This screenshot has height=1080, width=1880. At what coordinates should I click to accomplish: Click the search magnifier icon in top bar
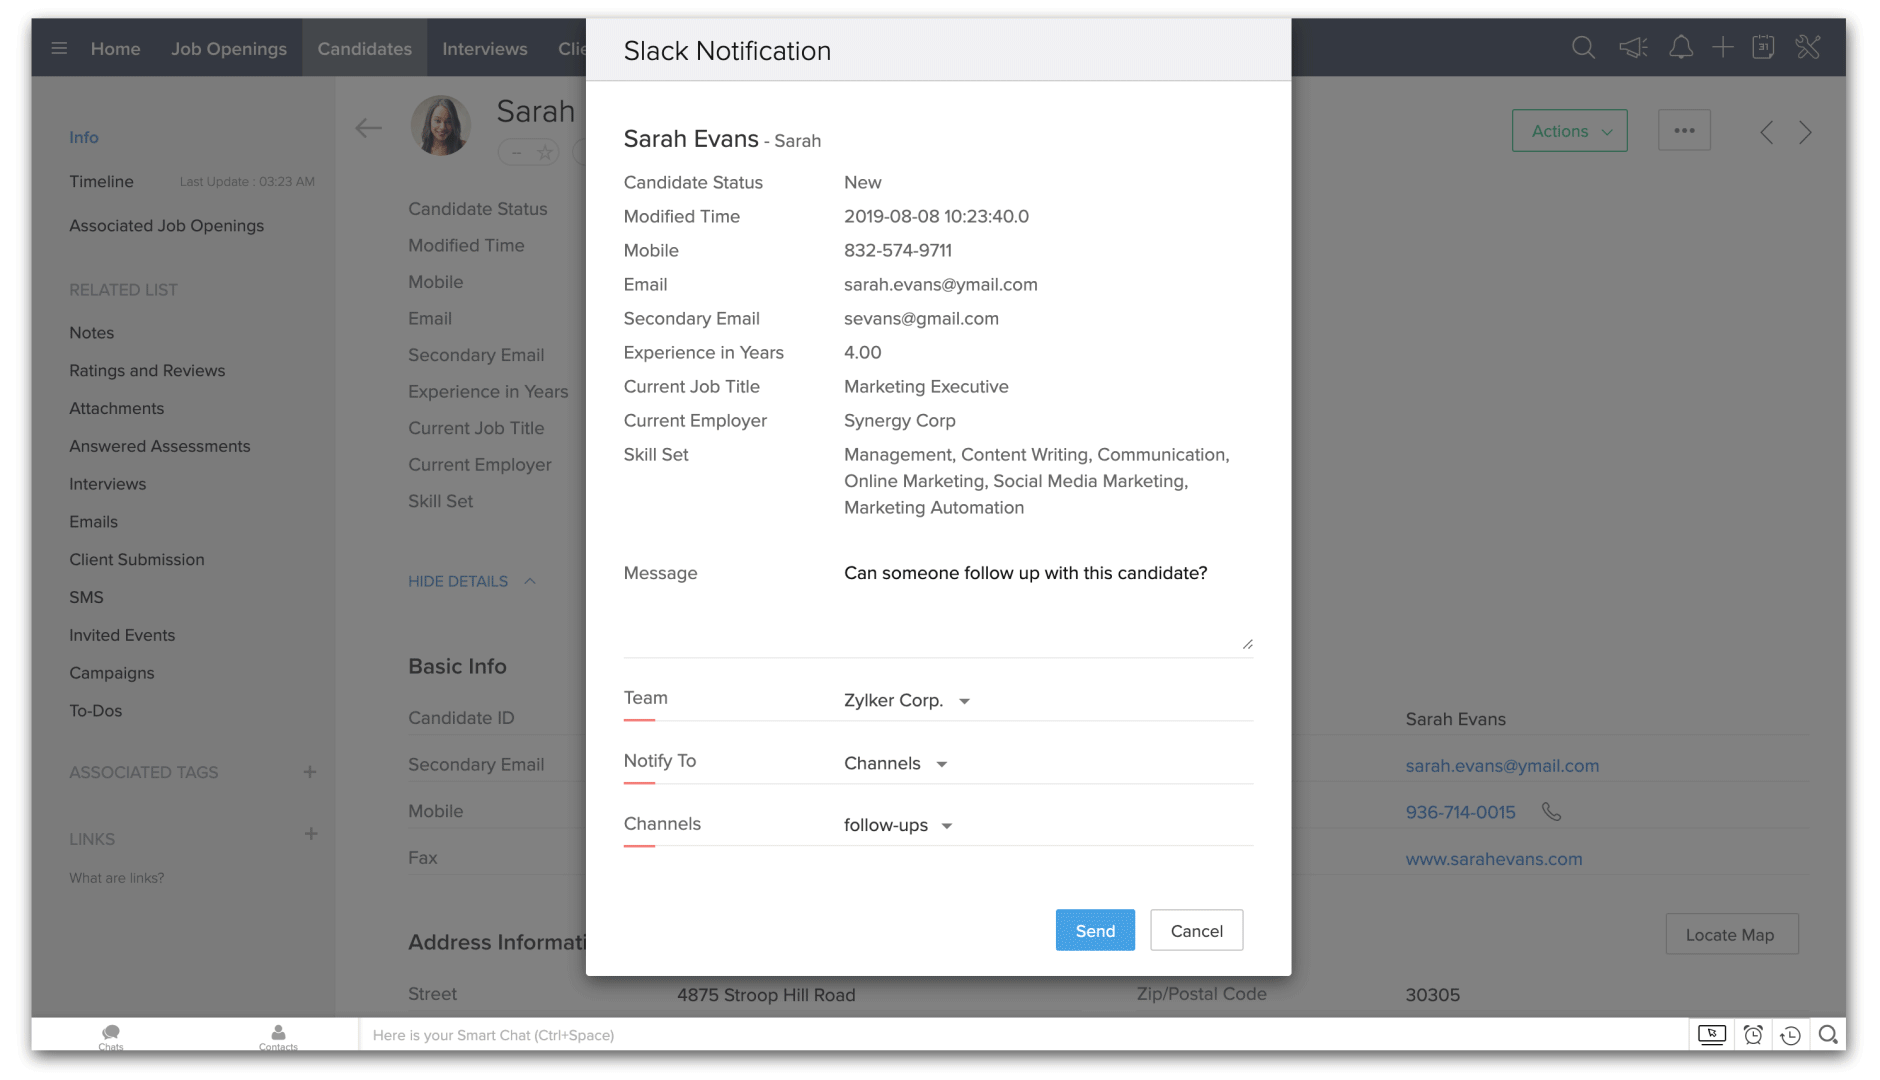pyautogui.click(x=1583, y=48)
